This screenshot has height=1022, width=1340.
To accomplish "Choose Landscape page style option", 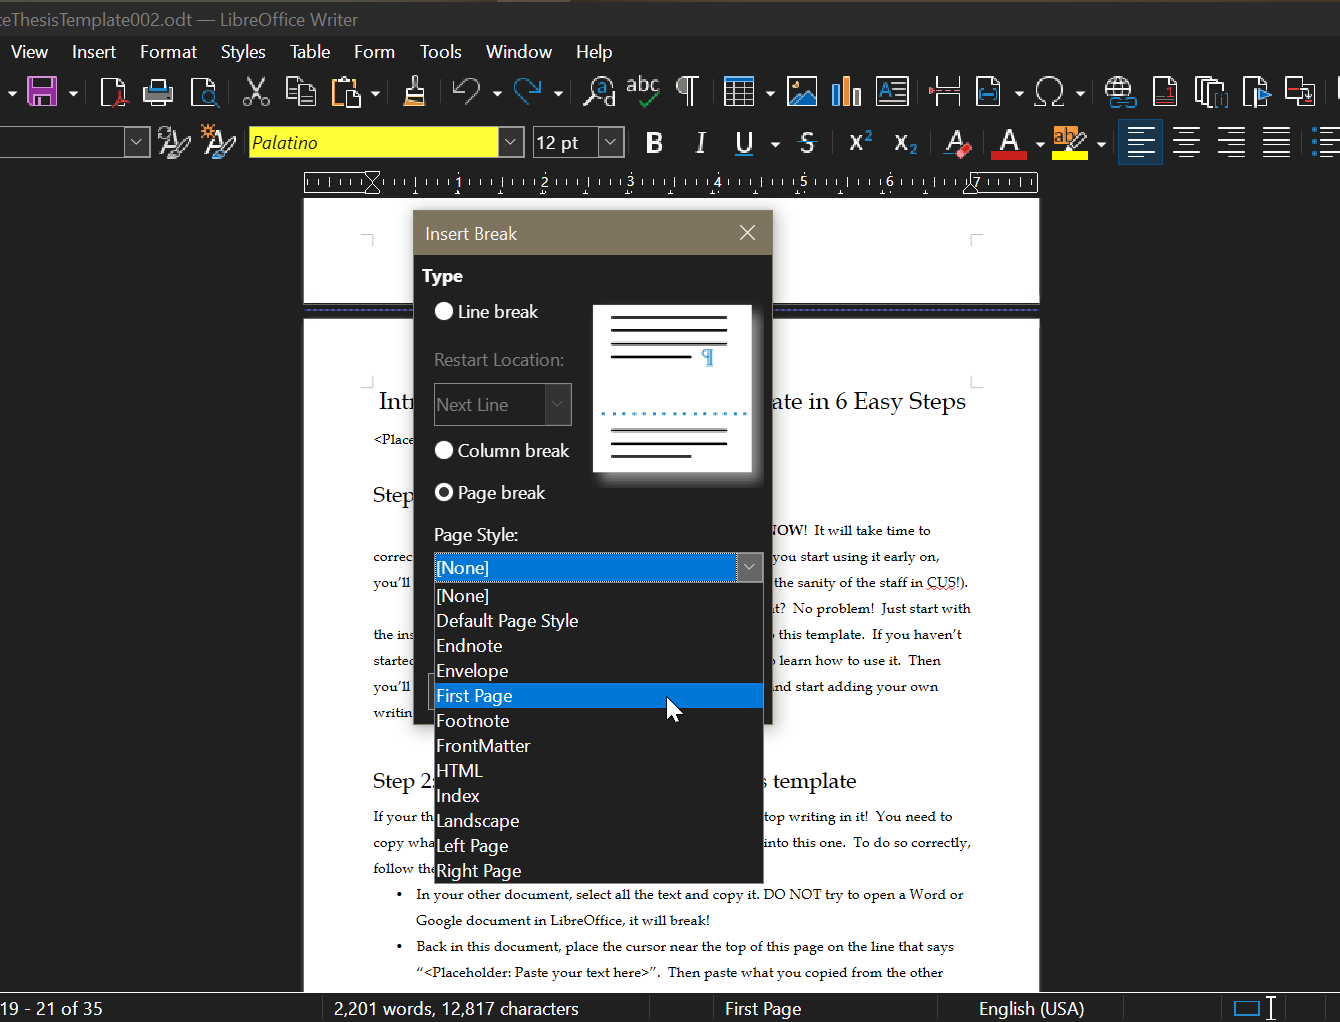I will (599, 821).
